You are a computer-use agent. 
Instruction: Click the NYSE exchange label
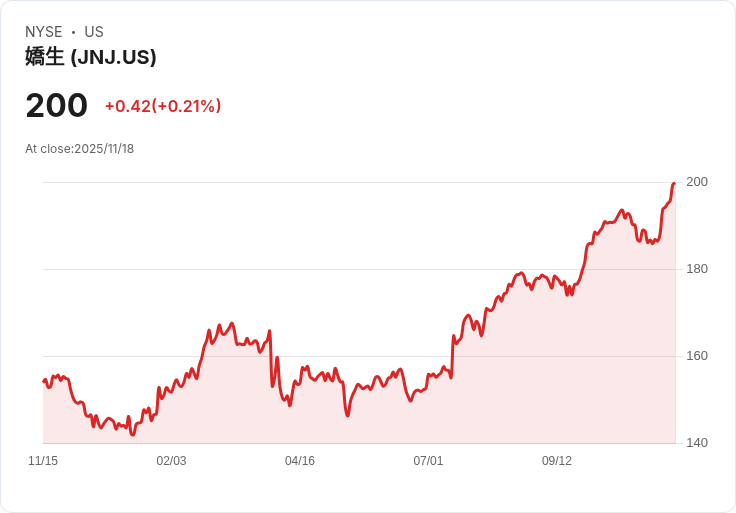coord(44,32)
